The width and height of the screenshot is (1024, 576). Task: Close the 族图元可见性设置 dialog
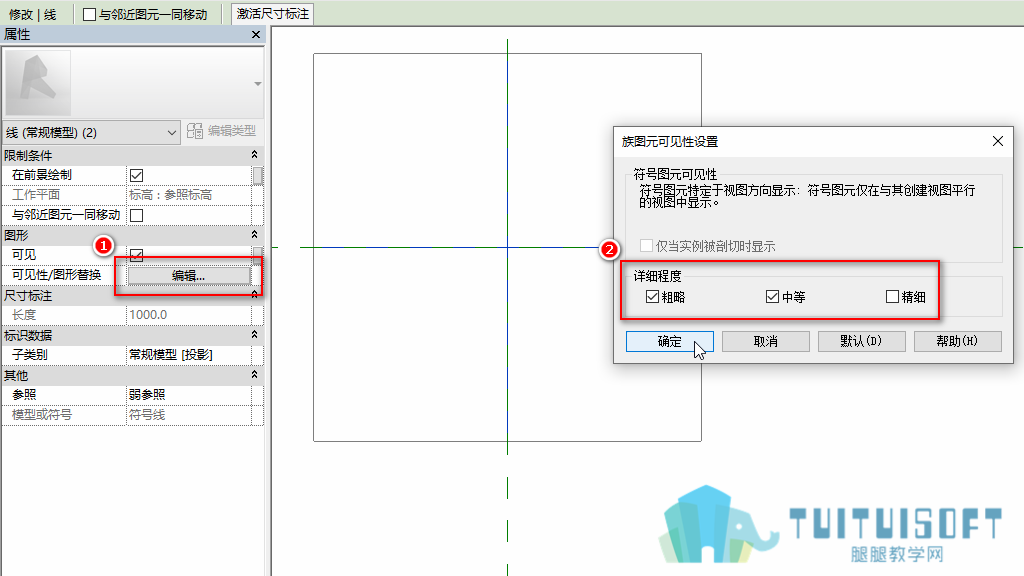[997, 141]
